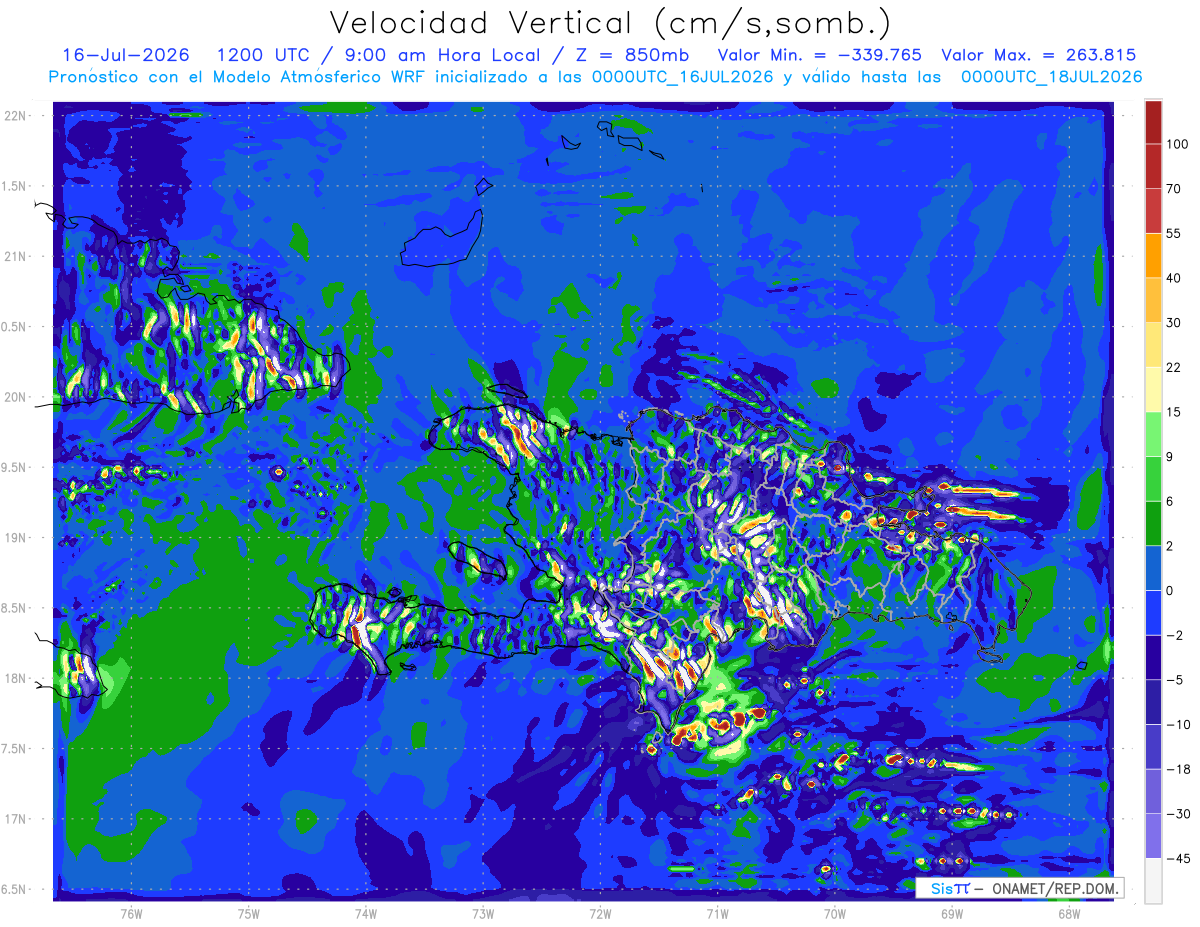The height and width of the screenshot is (927, 1200).
Task: Click the "-18" color bar label
Action: point(1177,769)
